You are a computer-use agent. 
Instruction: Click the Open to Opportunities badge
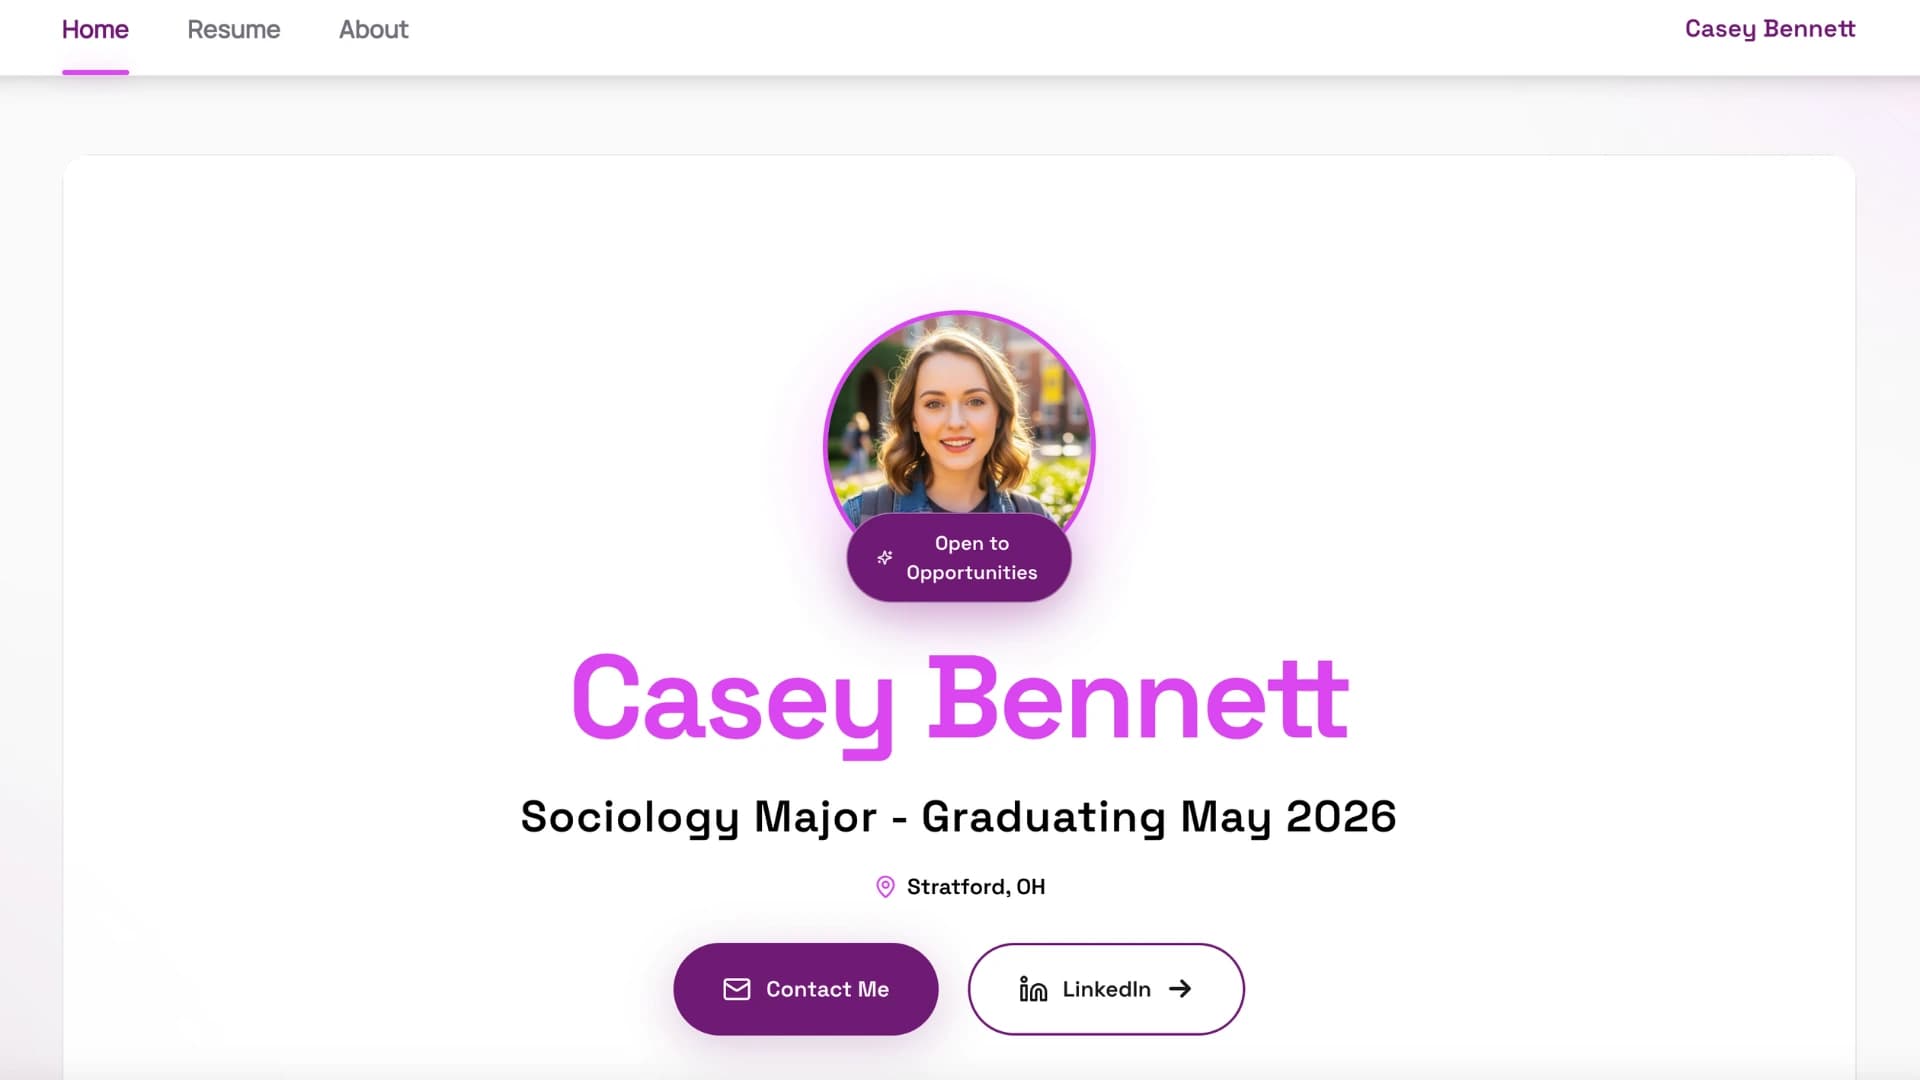point(958,558)
